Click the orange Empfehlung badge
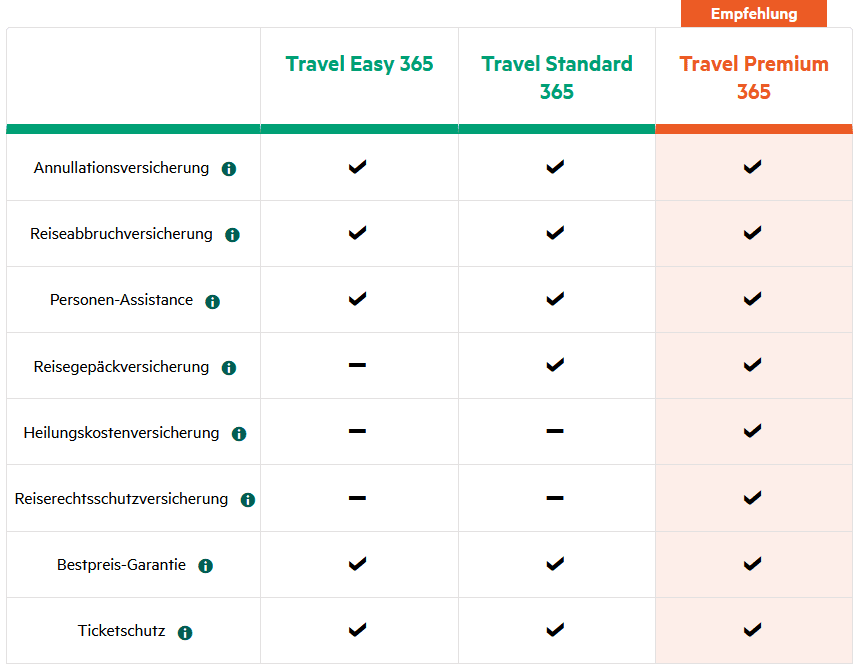The image size is (855, 664). tap(754, 14)
